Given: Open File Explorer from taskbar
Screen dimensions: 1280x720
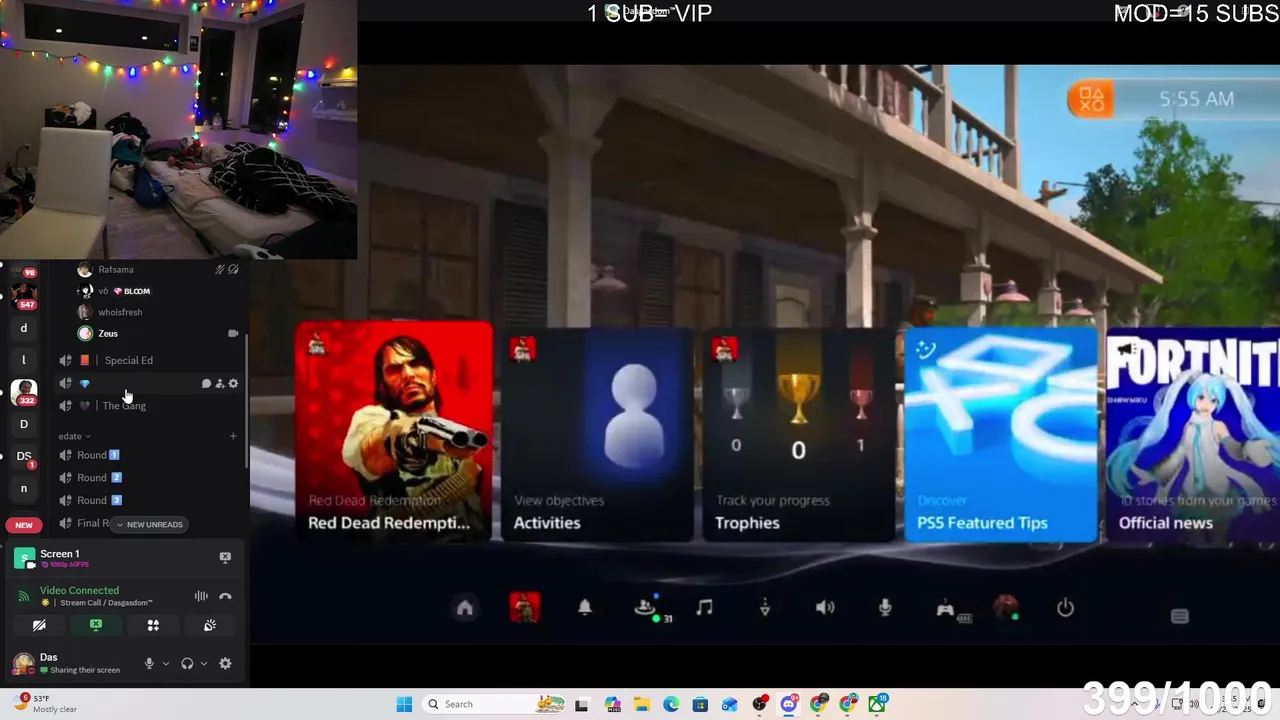Looking at the screenshot, I should [x=641, y=704].
